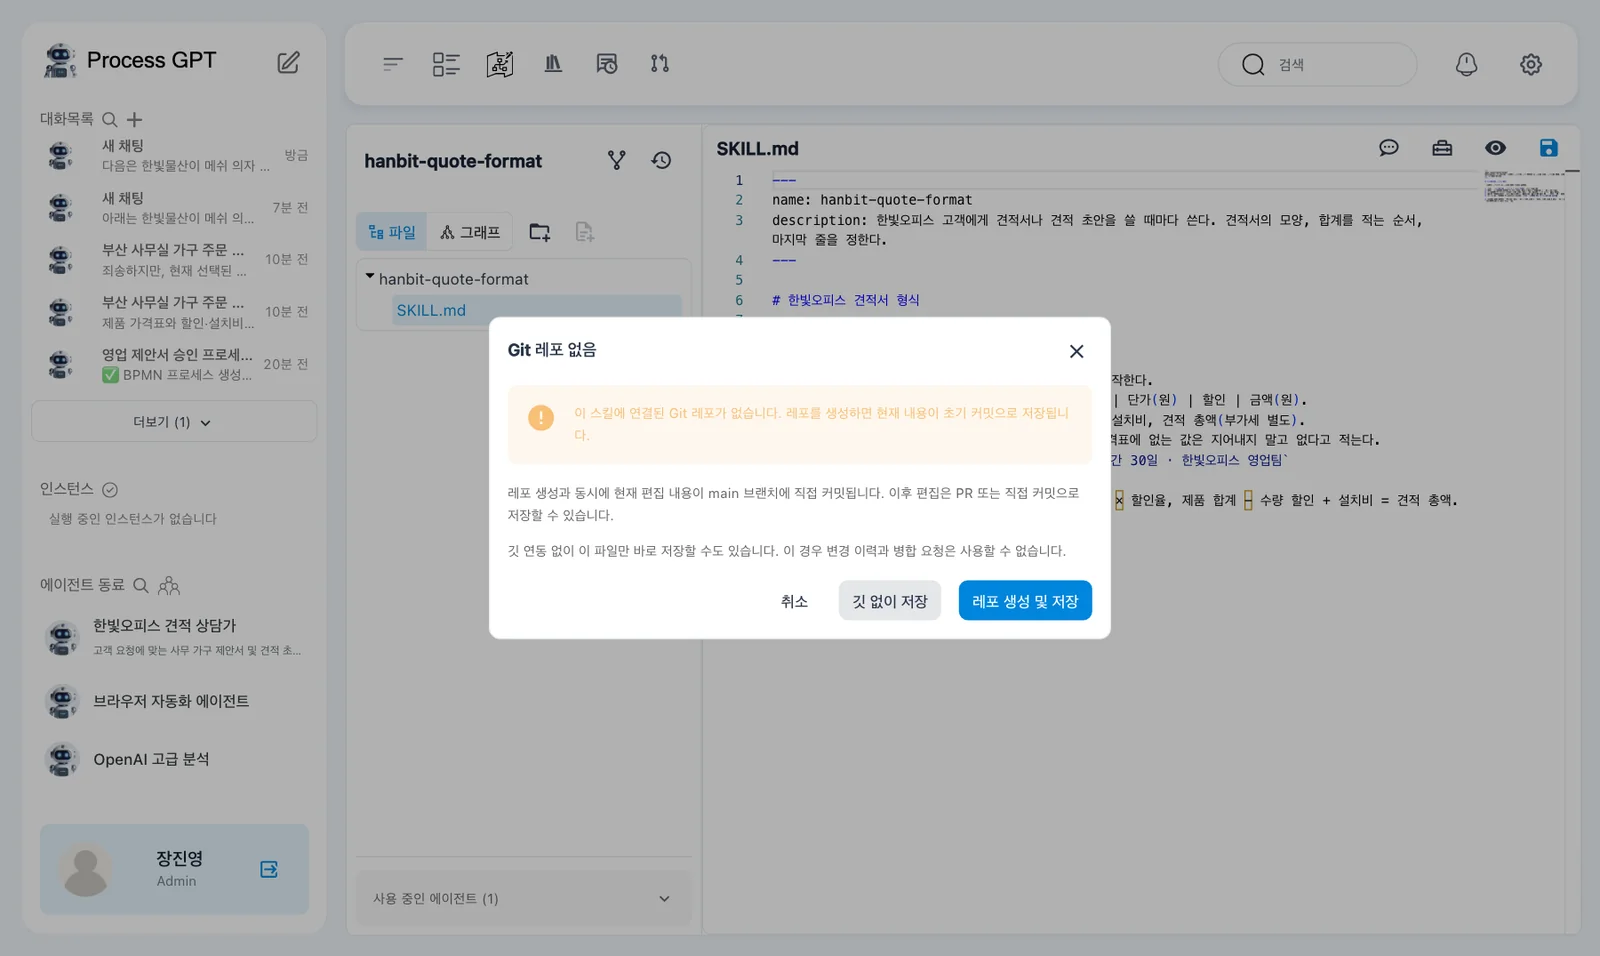This screenshot has height=956, width=1600.
Task: Open settings gear
Action: [x=1531, y=64]
